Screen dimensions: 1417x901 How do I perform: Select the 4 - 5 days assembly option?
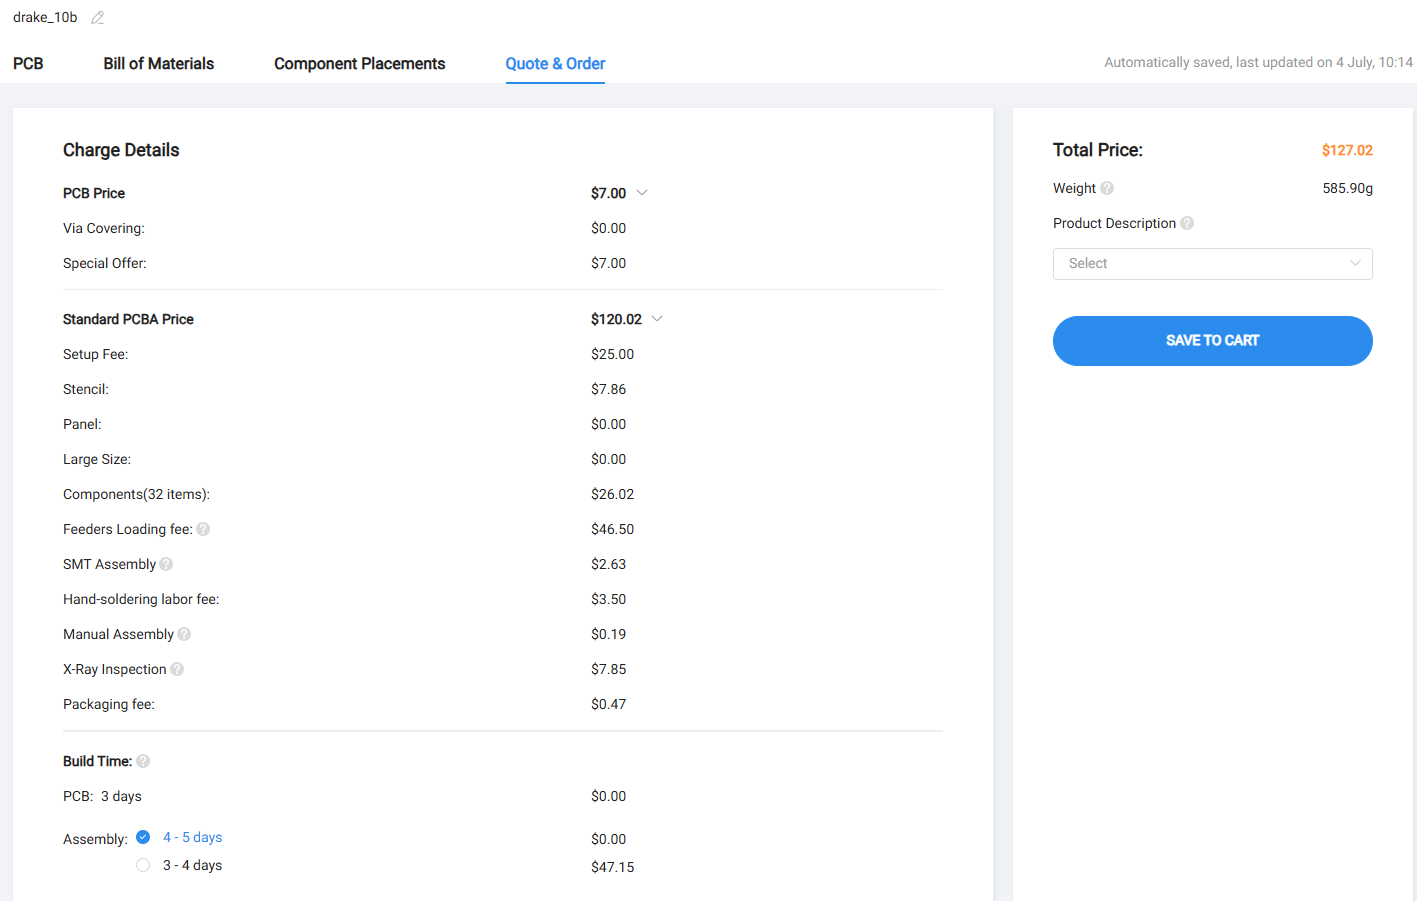point(143,837)
